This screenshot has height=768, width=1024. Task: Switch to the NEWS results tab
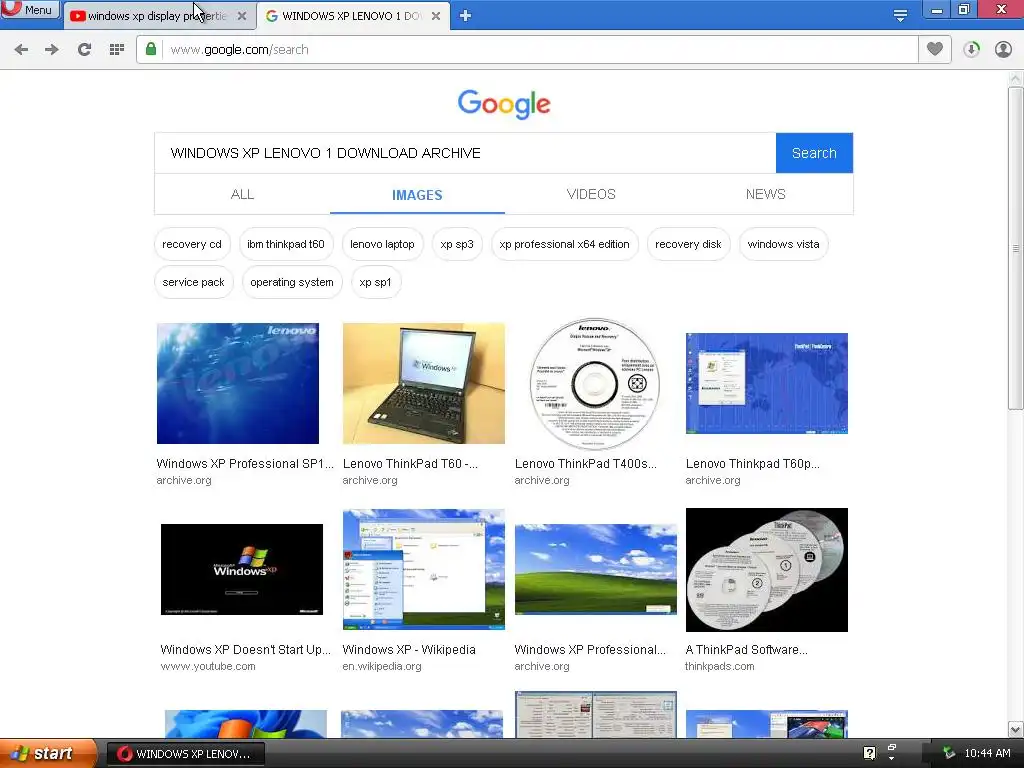point(765,195)
